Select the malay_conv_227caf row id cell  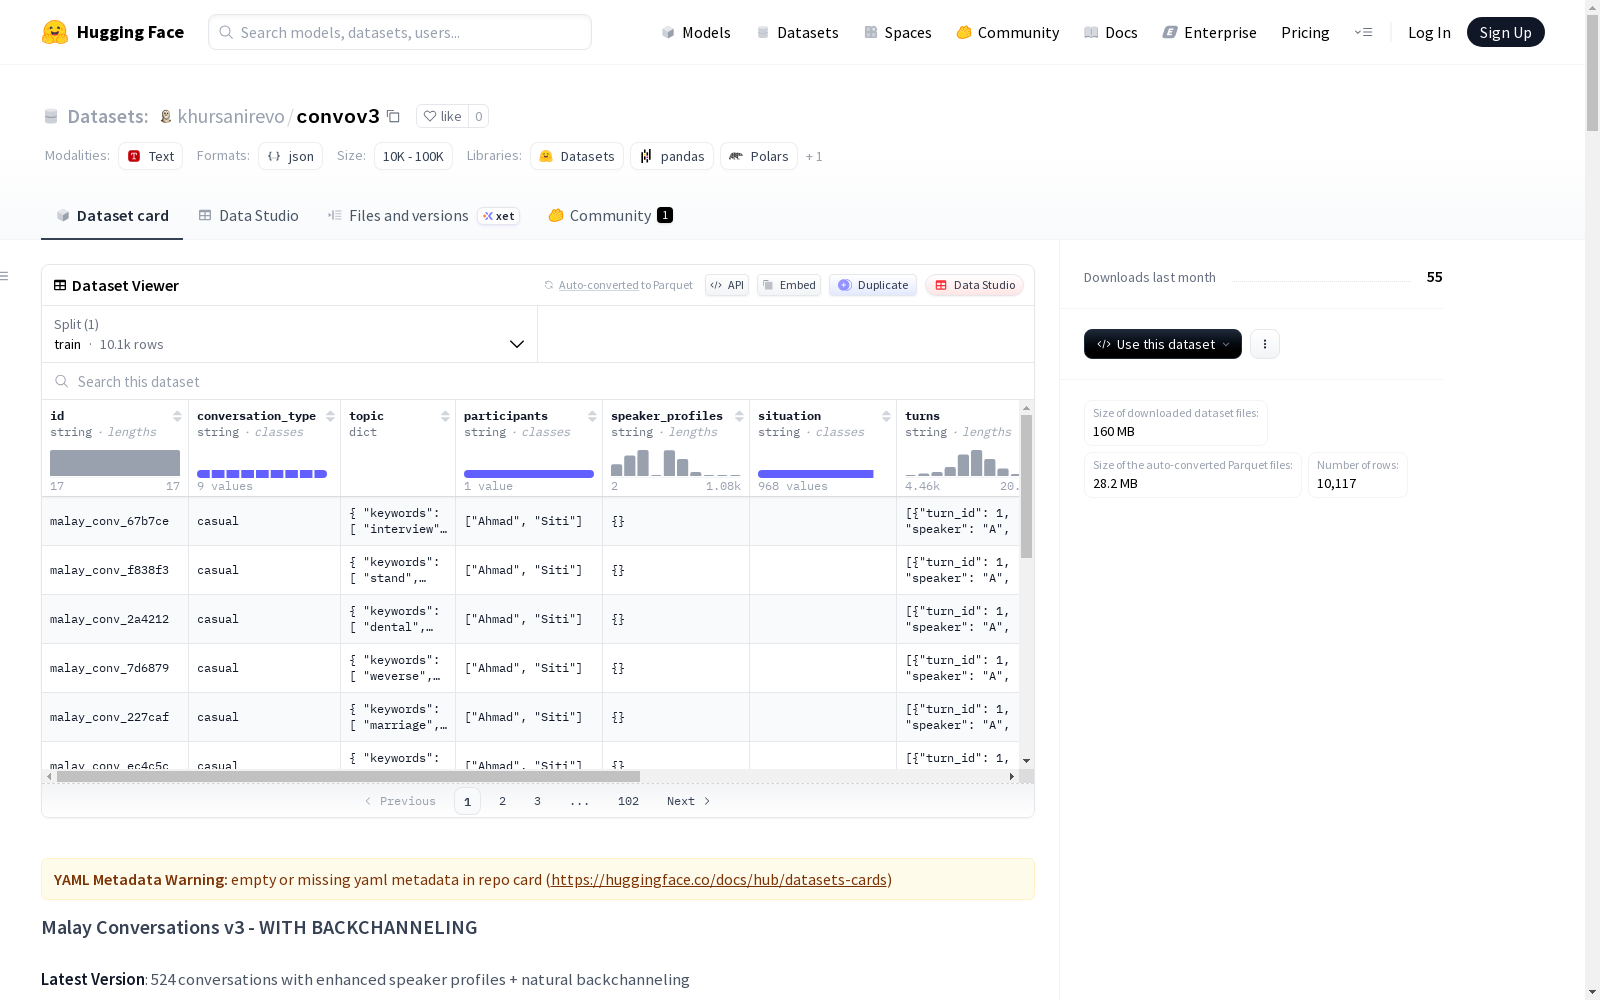pos(115,717)
